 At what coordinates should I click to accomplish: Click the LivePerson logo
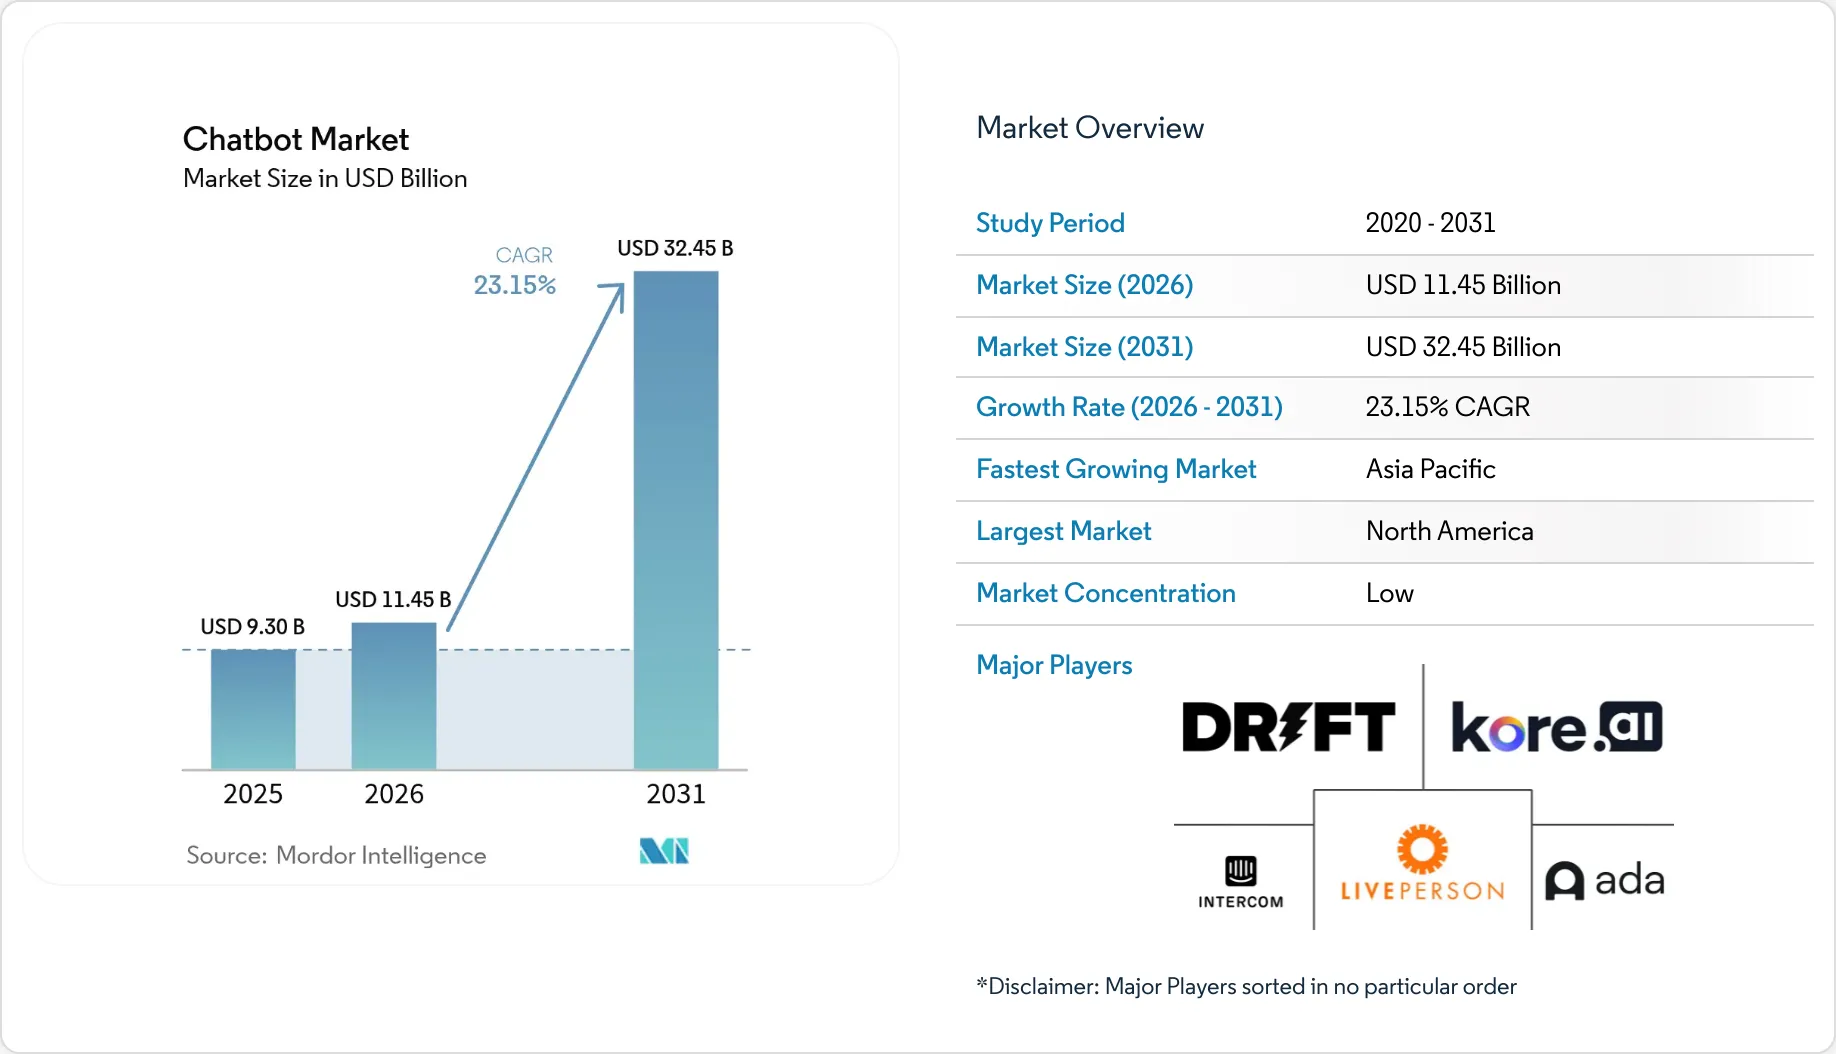click(1422, 863)
